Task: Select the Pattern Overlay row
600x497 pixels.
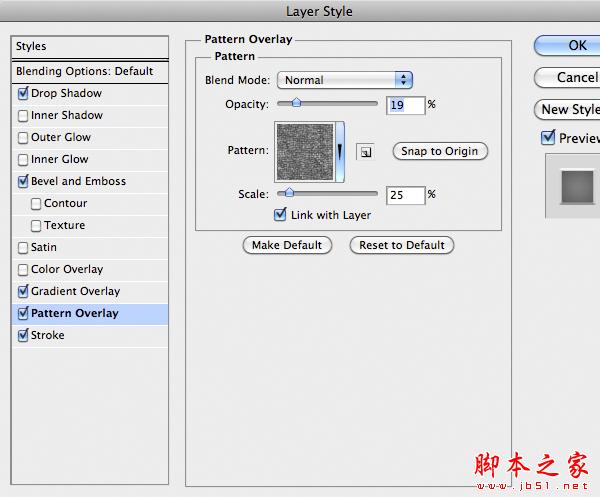Action: click(x=90, y=314)
